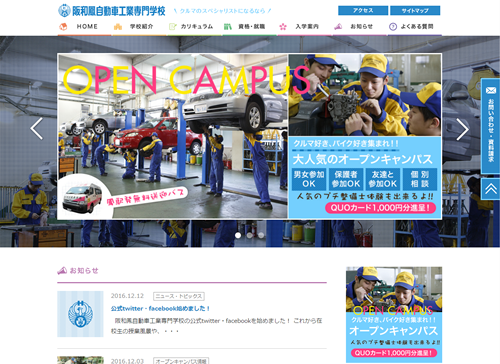Select the first carousel dot indicator
500x364 pixels.
click(238, 235)
